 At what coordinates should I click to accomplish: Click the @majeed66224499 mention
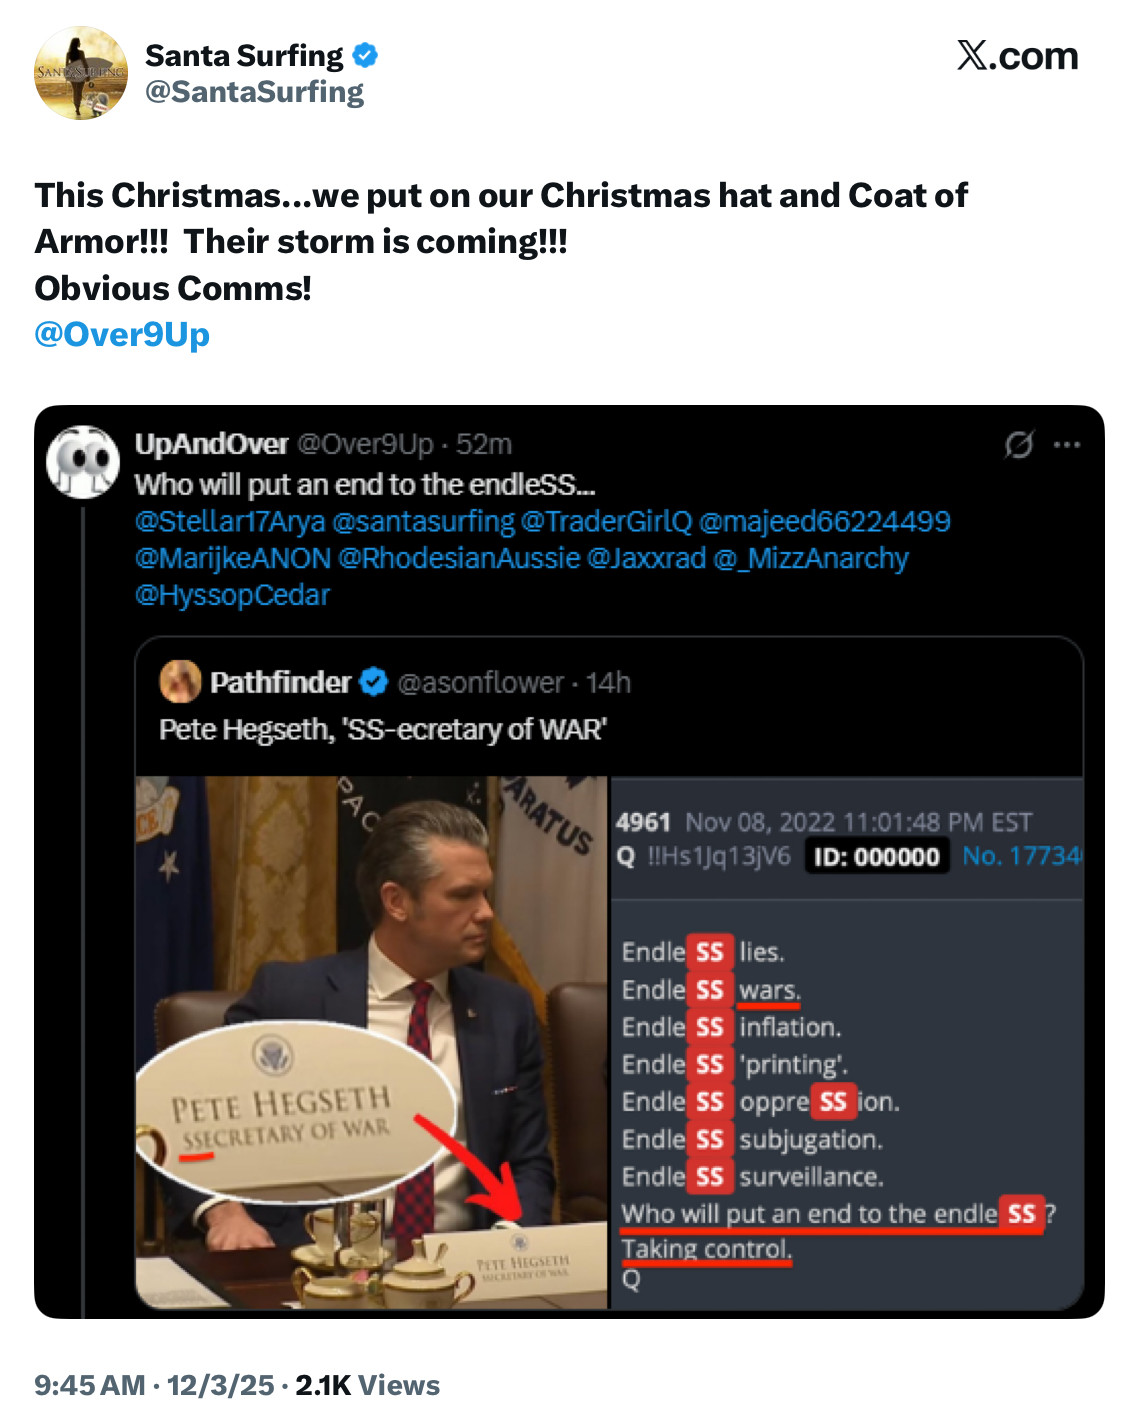[x=824, y=521]
